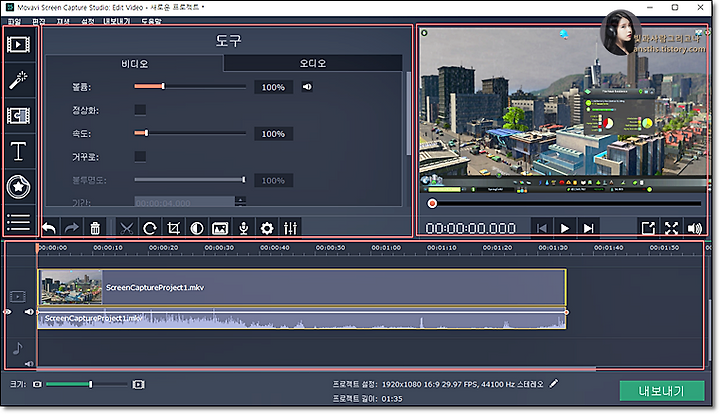Start voice recording with microphone icon
720x414 pixels.
pyautogui.click(x=243, y=228)
